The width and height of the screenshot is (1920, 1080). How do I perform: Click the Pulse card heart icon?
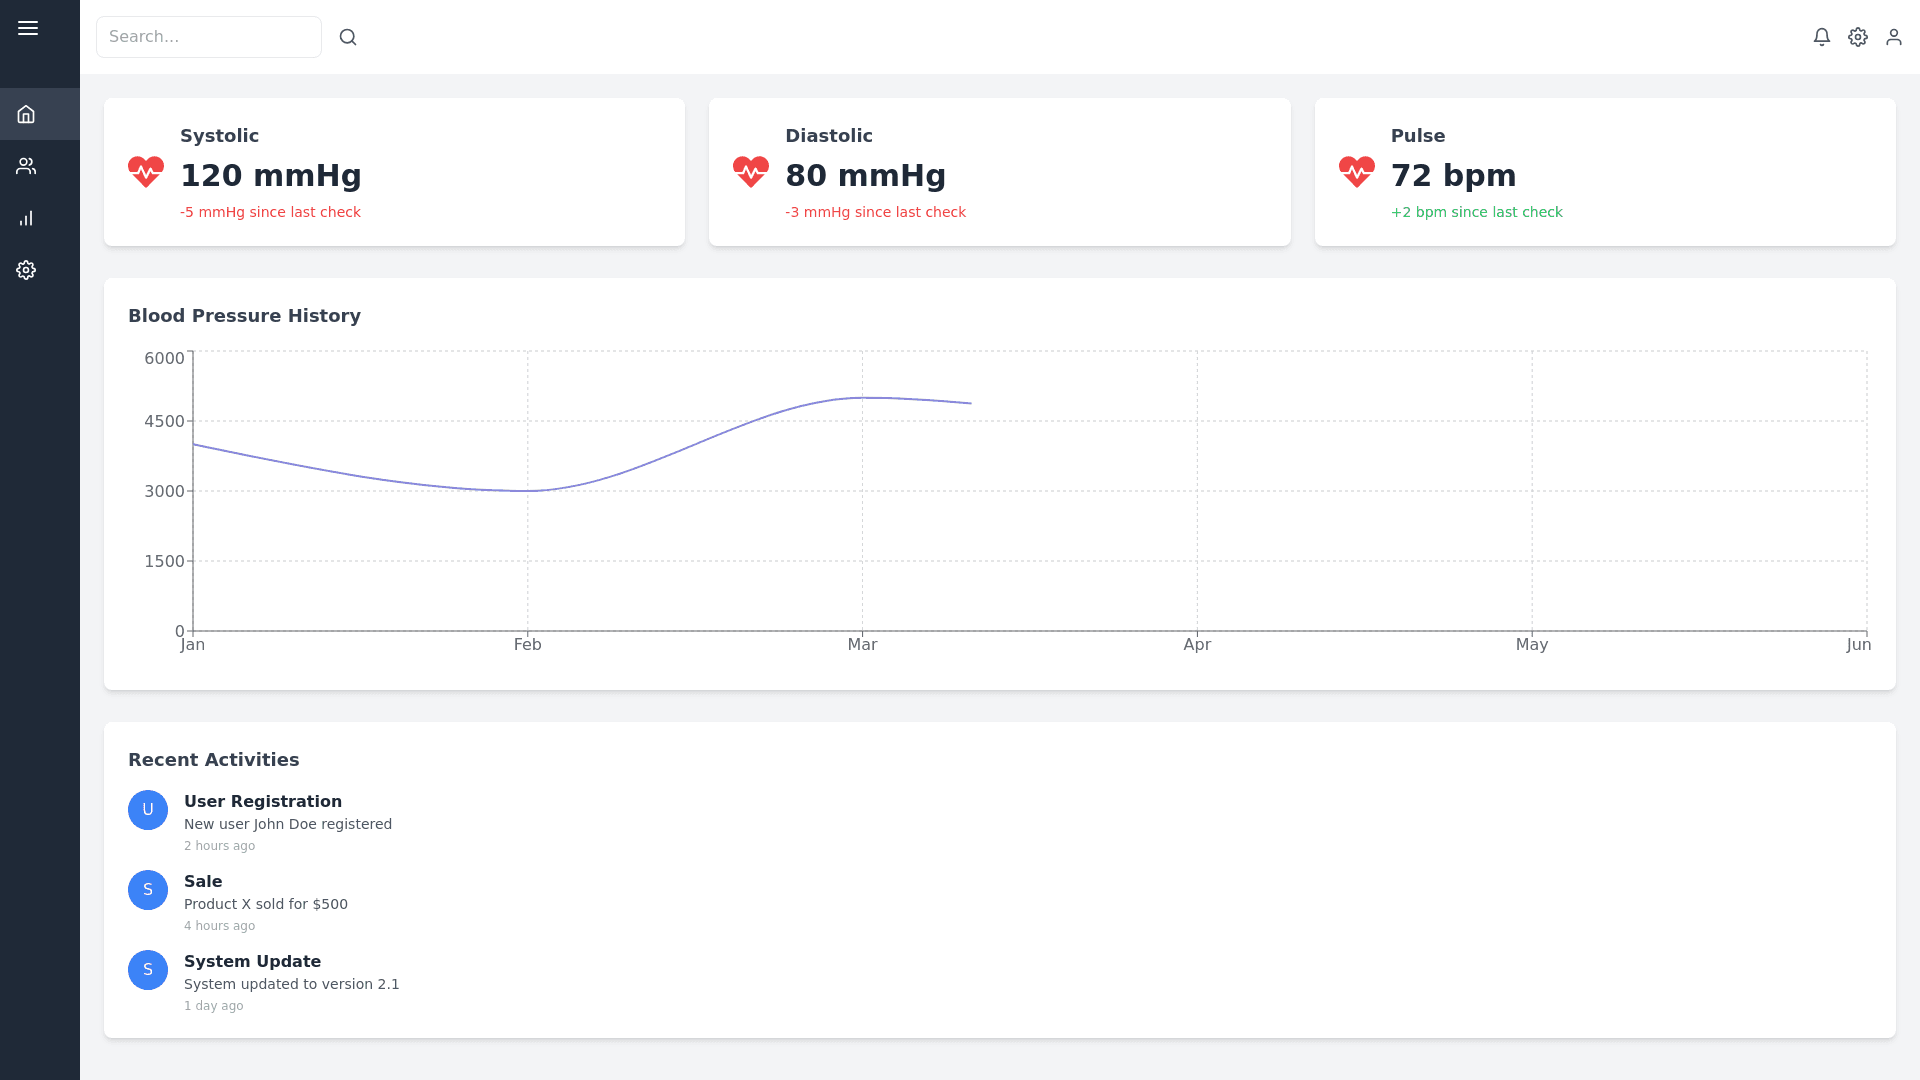(x=1357, y=172)
